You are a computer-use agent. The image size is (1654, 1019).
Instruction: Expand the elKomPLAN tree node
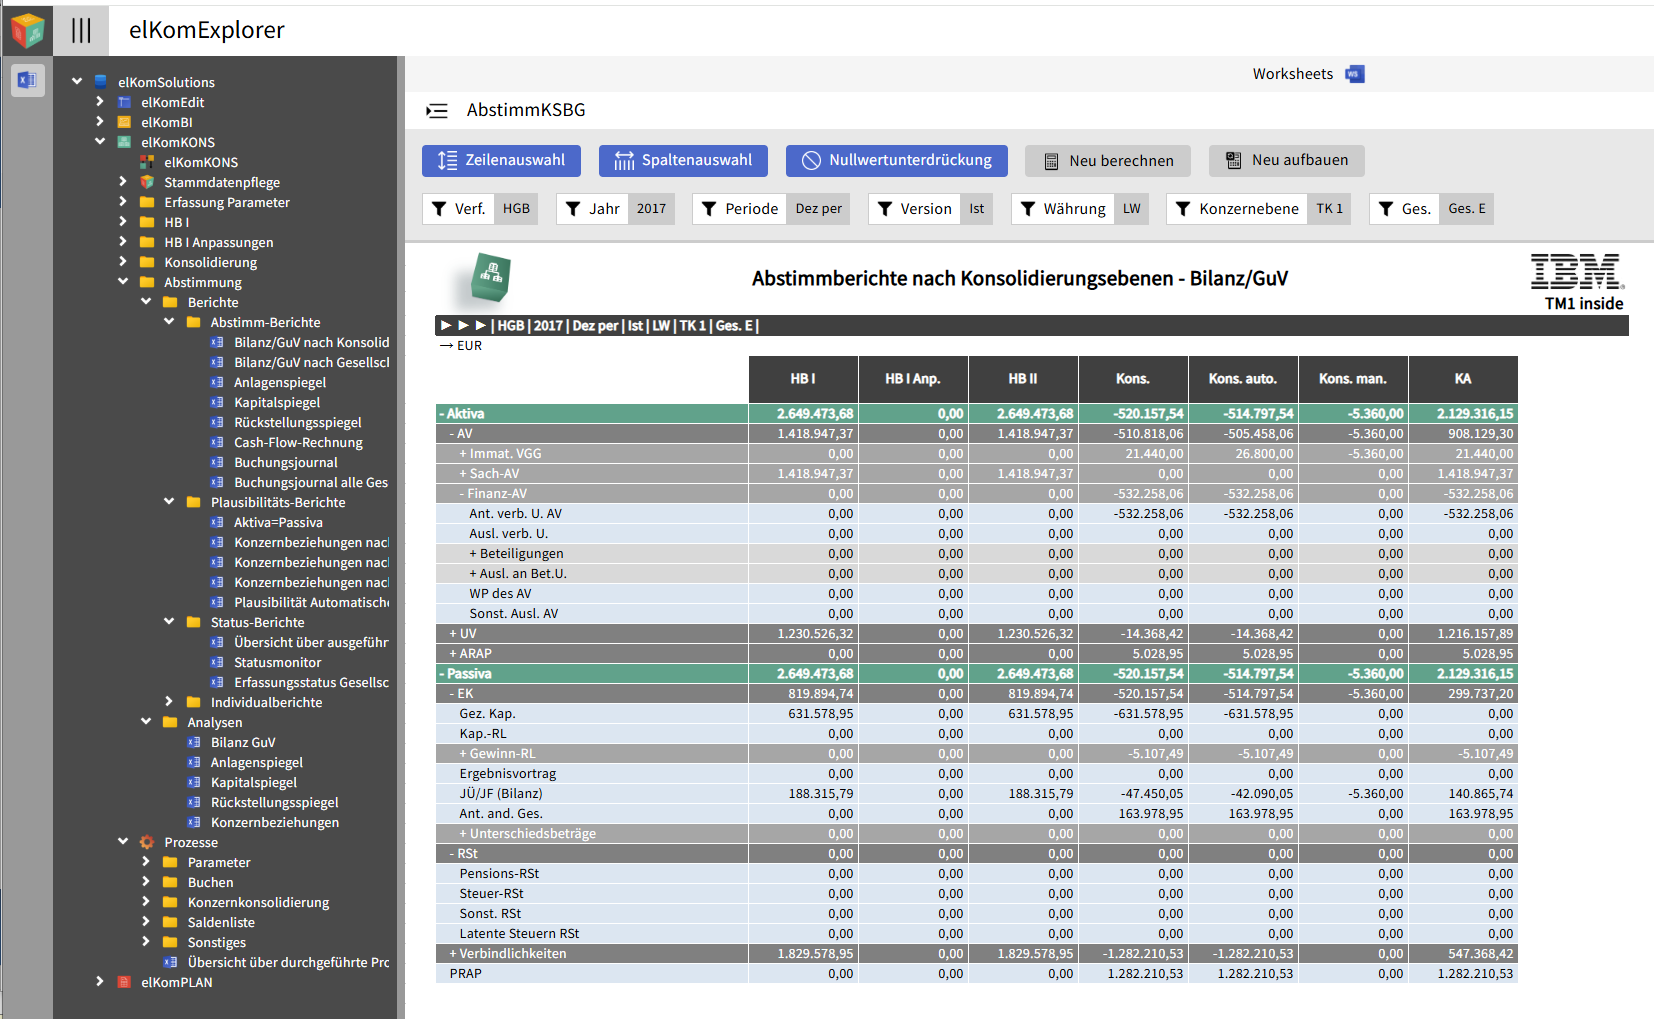[x=99, y=982]
